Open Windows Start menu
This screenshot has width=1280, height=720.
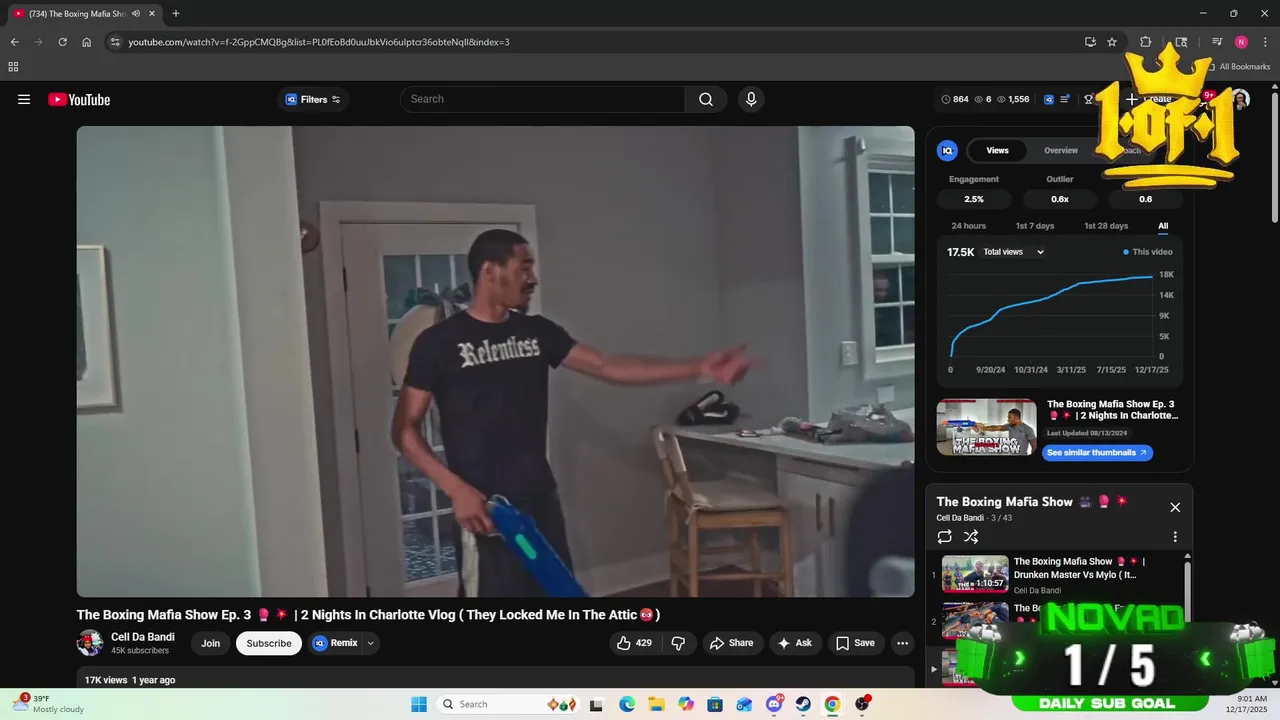[x=418, y=704]
